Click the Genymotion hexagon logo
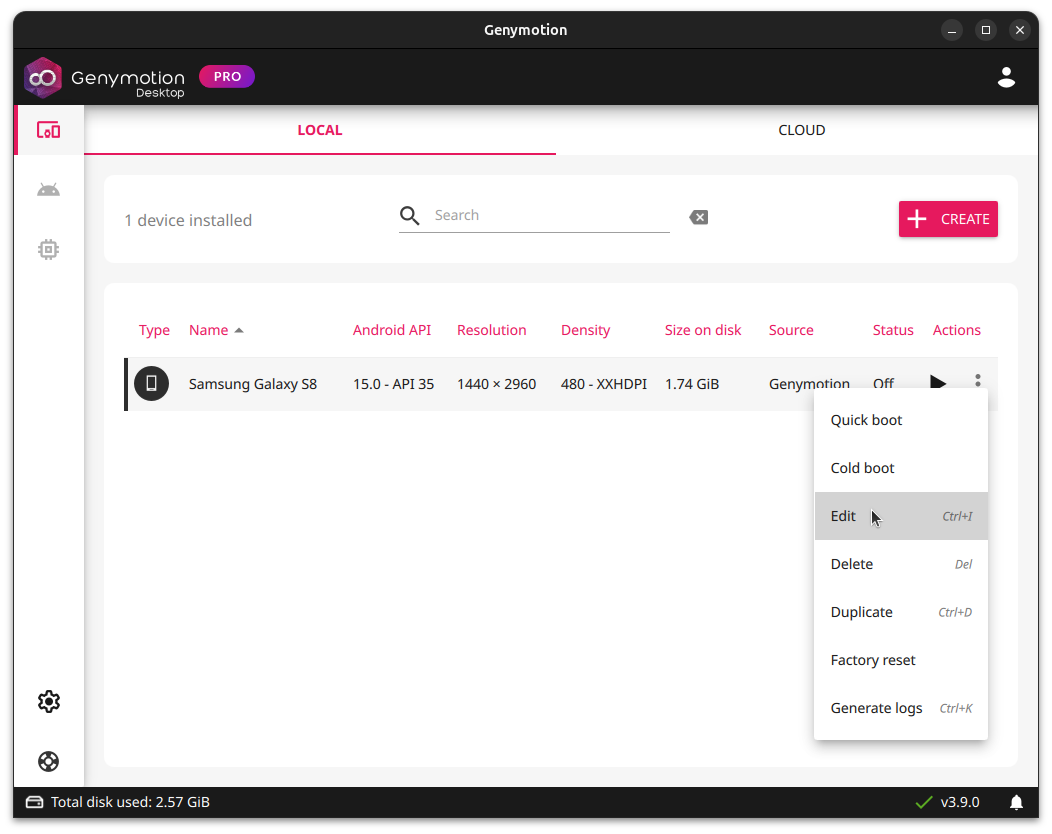 click(x=42, y=76)
